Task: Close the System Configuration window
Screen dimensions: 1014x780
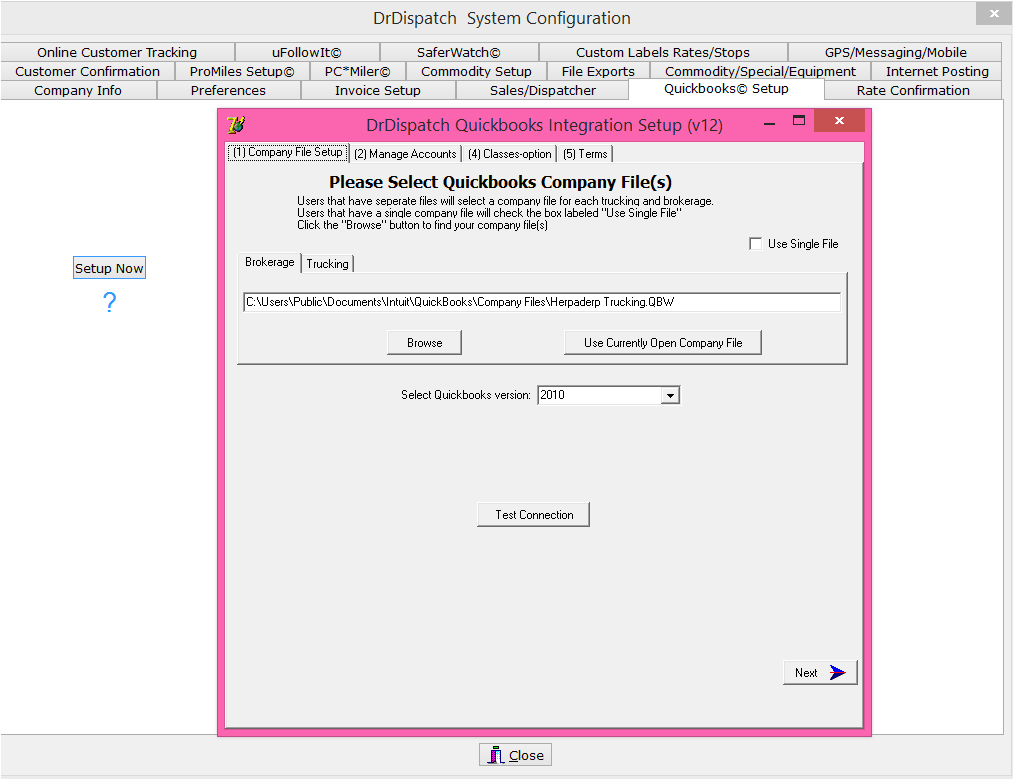Action: [993, 14]
